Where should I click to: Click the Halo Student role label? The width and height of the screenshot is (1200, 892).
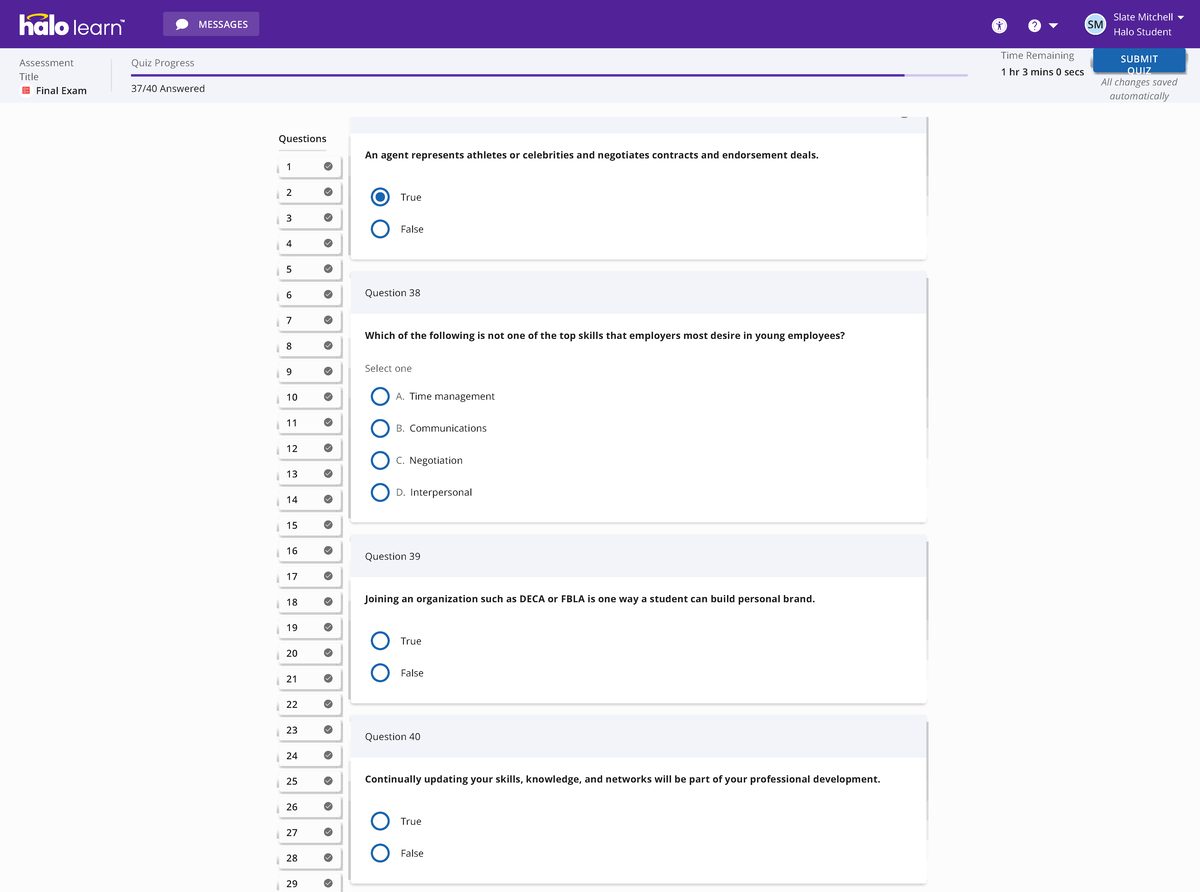(x=1142, y=32)
